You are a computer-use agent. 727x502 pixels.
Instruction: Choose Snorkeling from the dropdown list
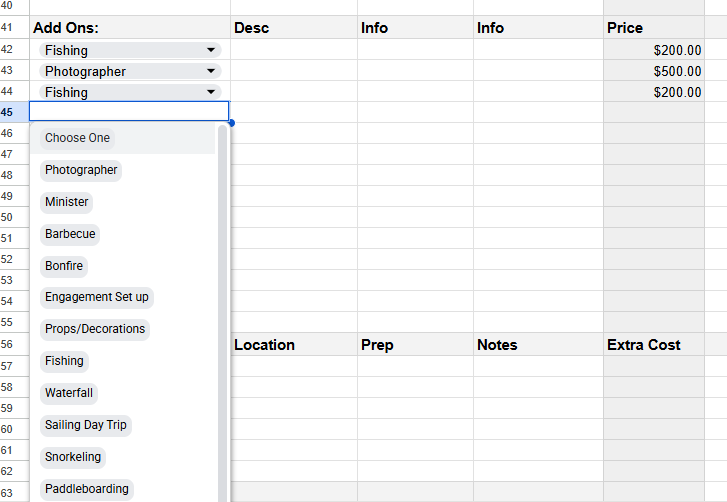pos(73,457)
